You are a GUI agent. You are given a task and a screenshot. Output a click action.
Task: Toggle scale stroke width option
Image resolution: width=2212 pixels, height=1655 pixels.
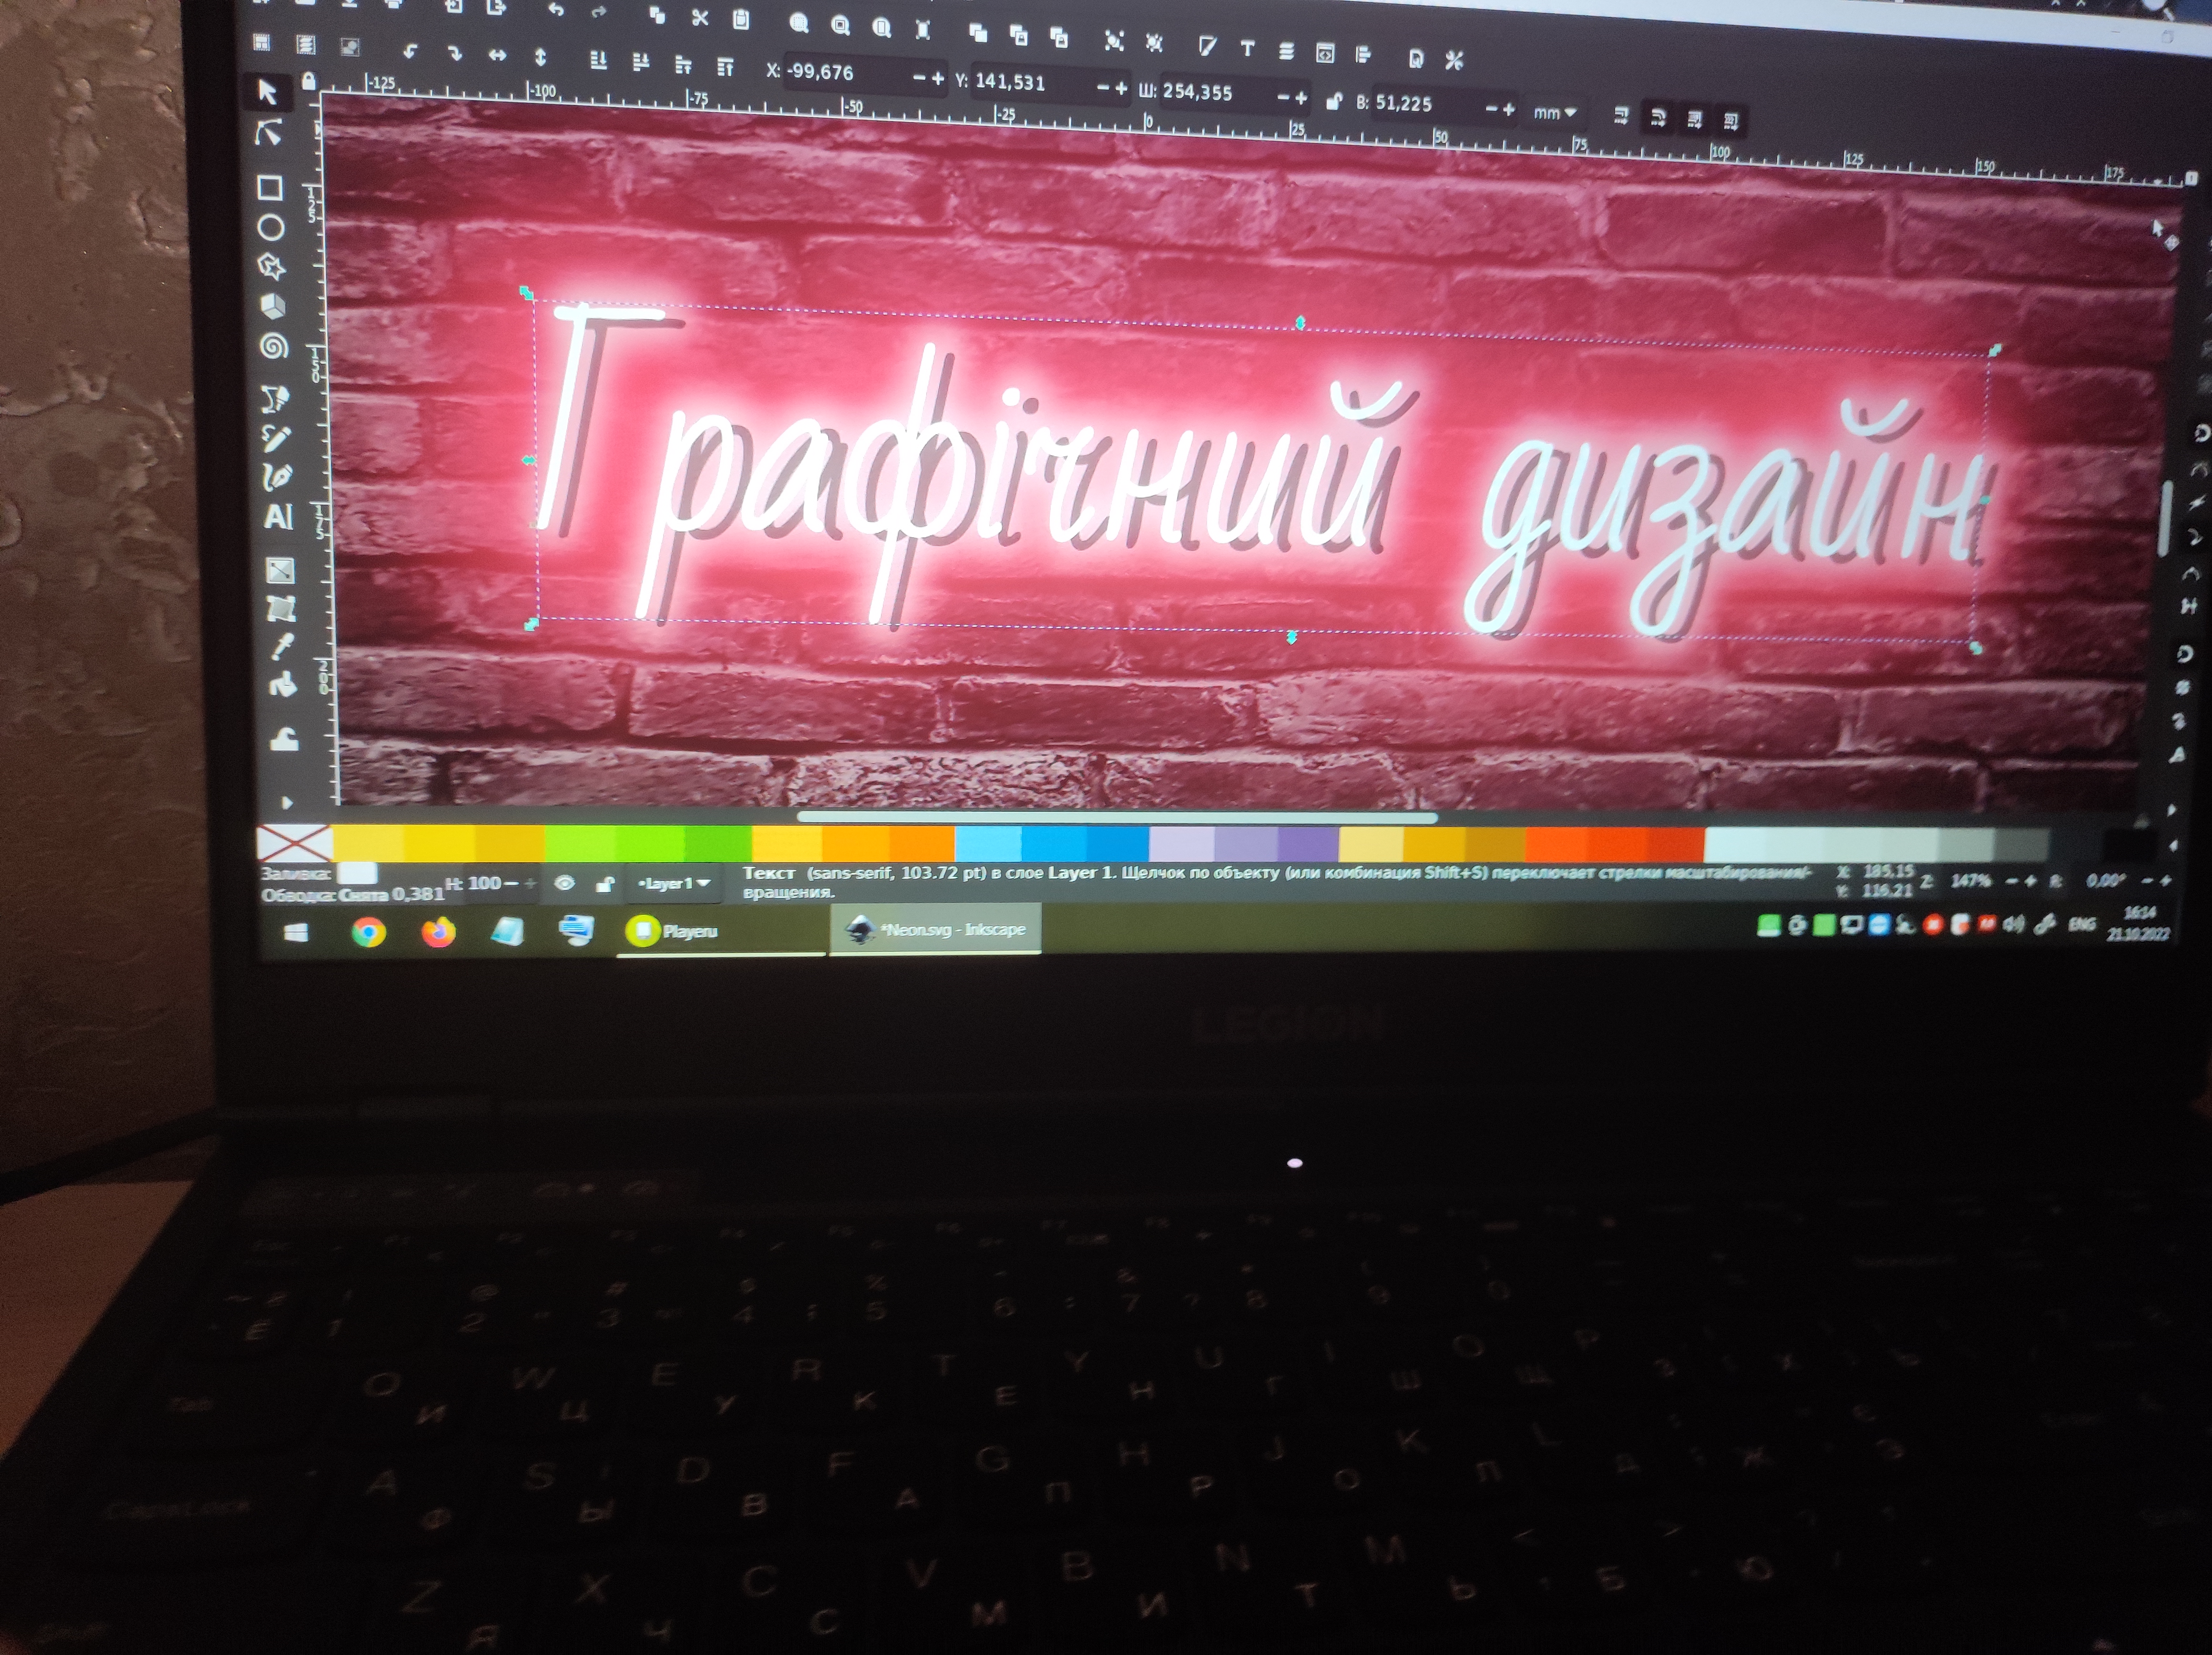point(1621,116)
